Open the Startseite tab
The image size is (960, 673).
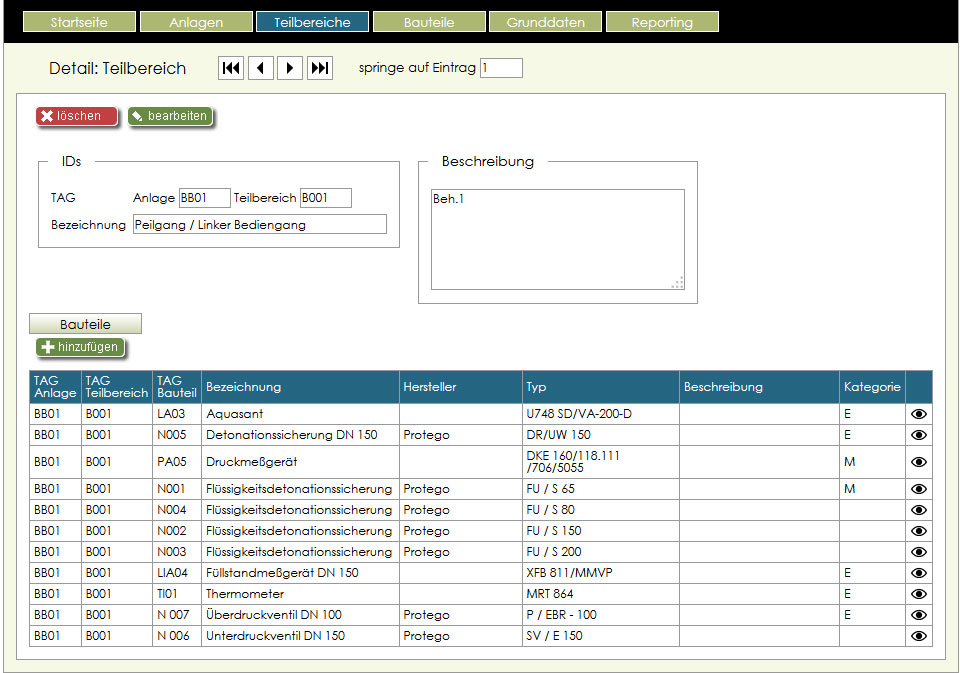(x=79, y=22)
